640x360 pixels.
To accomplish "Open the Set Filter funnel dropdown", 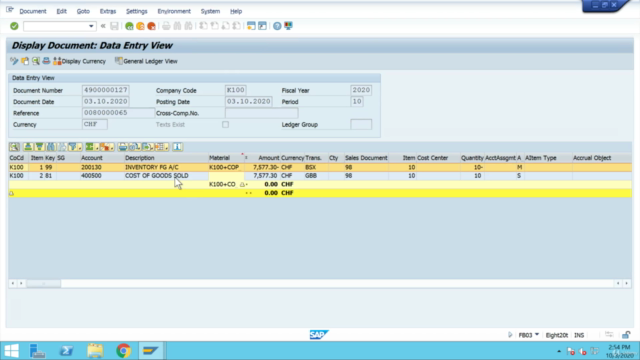I will pyautogui.click(x=75, y=147).
